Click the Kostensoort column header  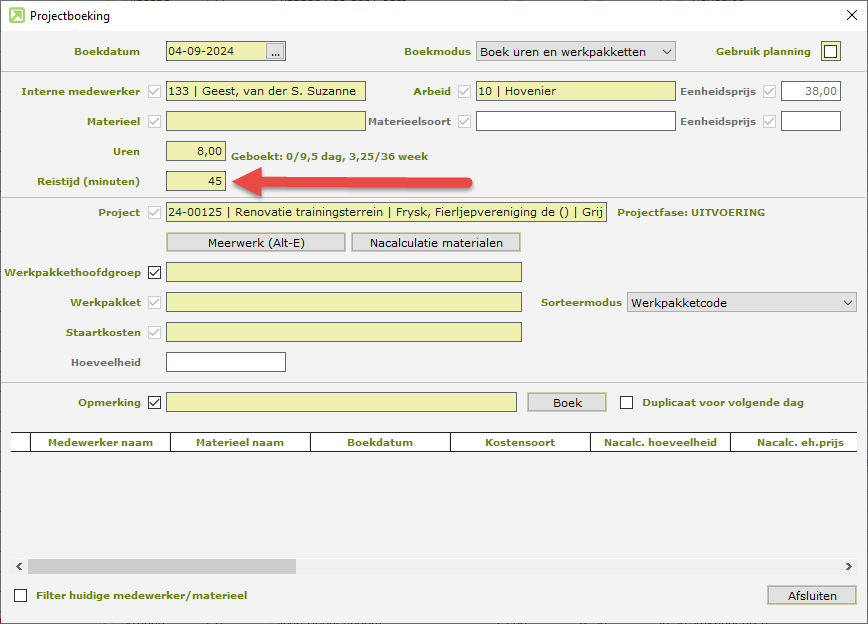click(520, 442)
